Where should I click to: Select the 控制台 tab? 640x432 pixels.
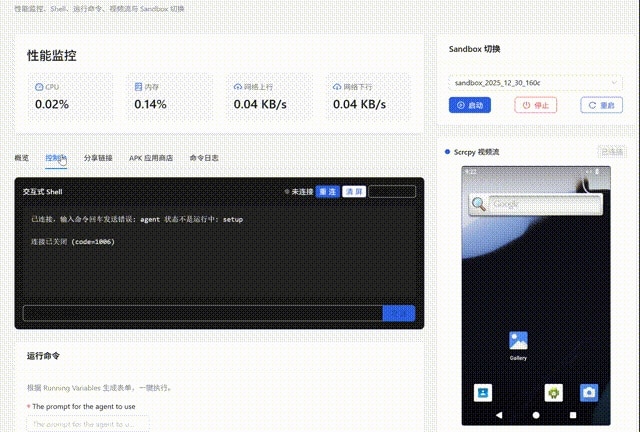[x=56, y=158]
